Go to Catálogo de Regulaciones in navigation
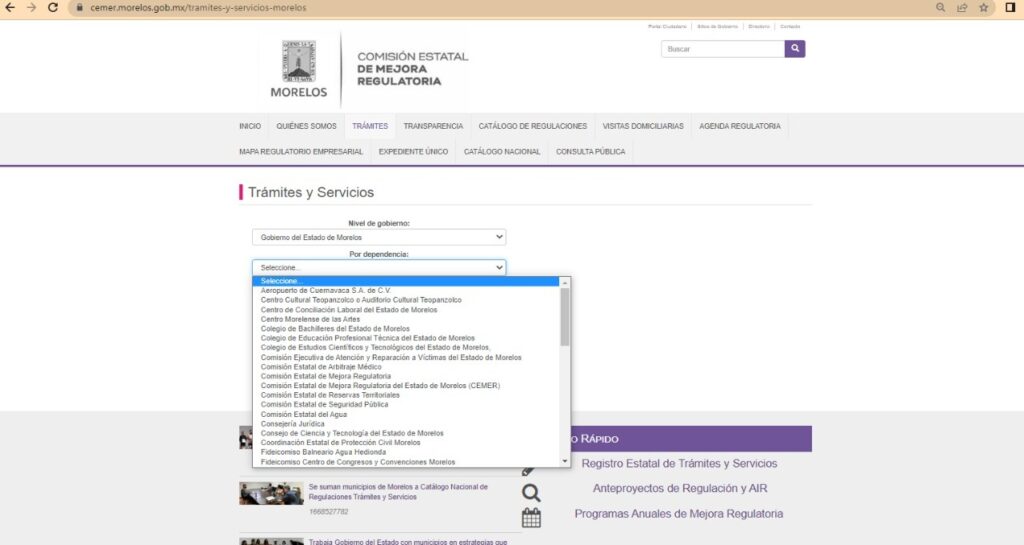Viewport: 1024px width, 545px height. pos(532,126)
